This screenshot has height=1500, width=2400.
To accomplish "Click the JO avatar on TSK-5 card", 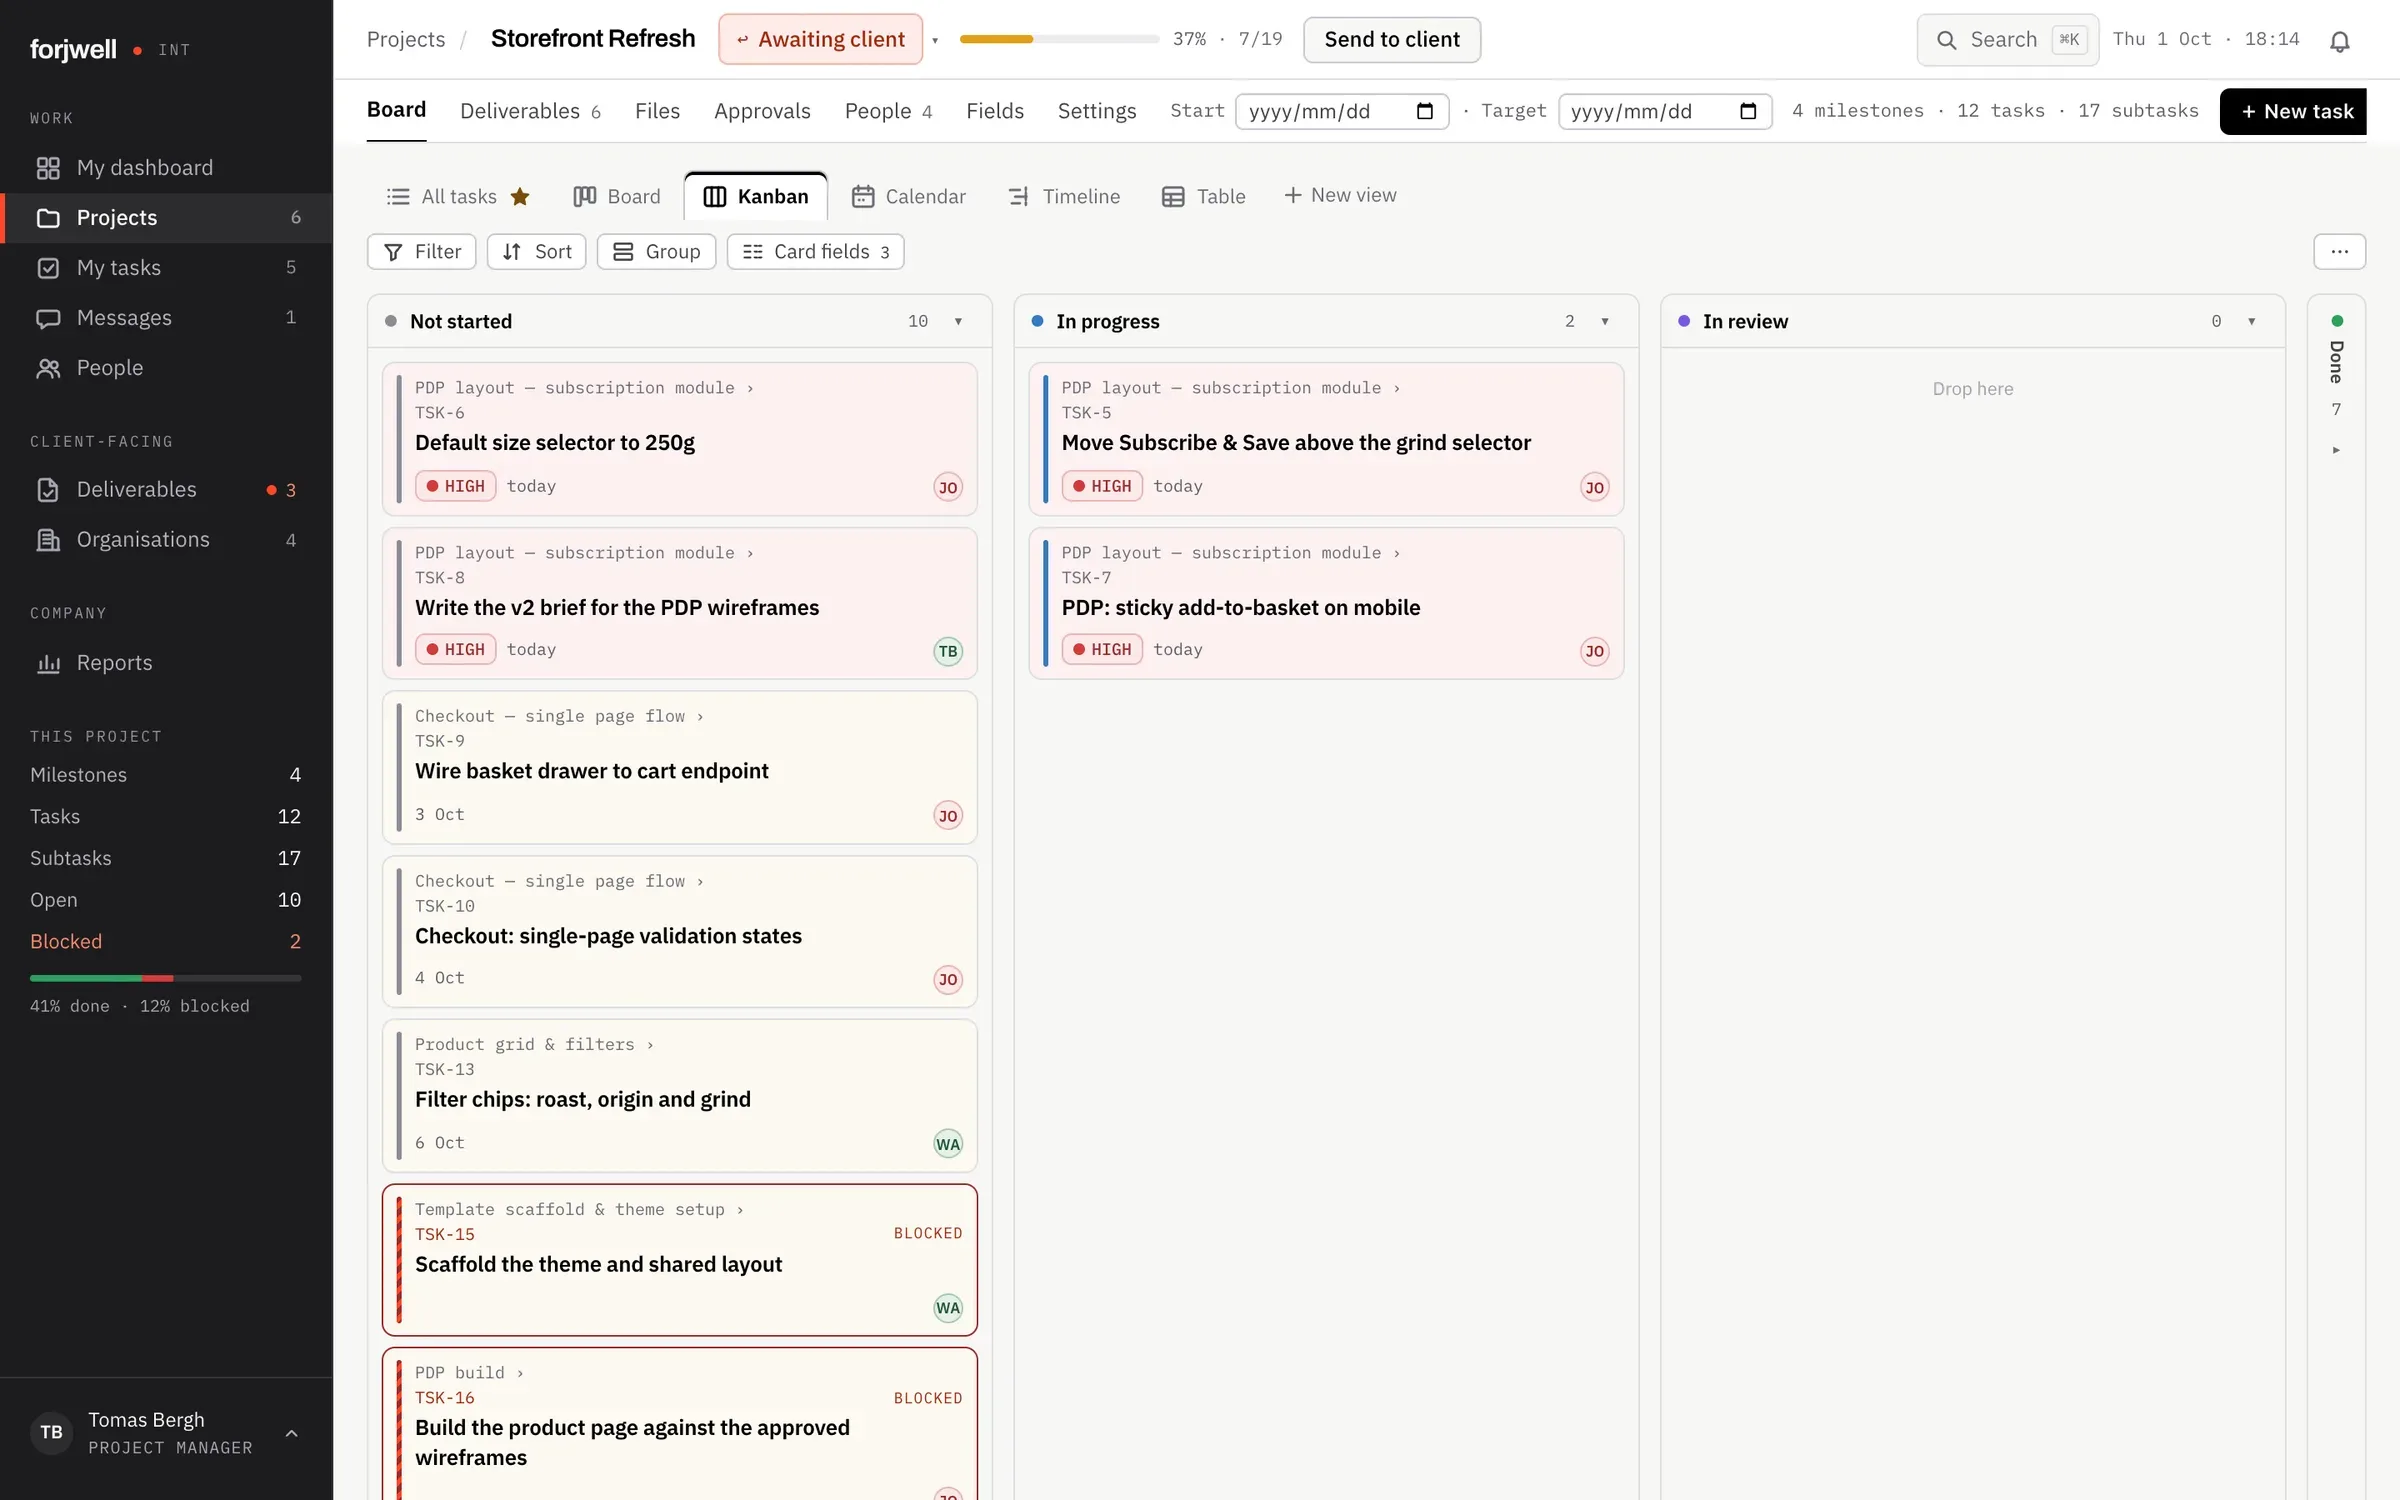I will (1595, 487).
